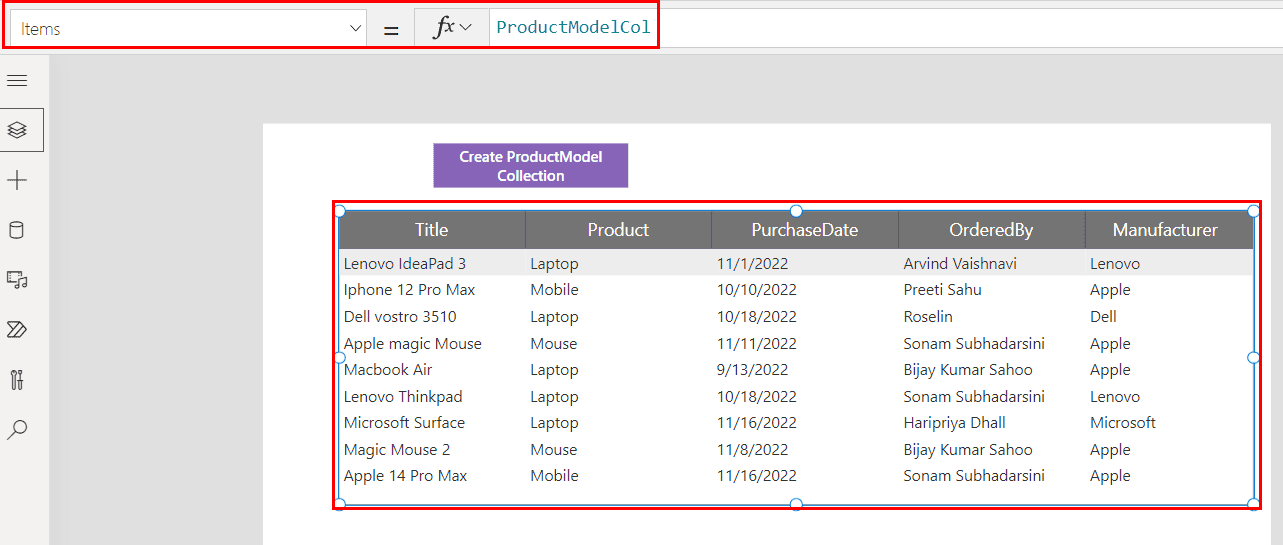This screenshot has width=1283, height=545.
Task: Click Apple 14 Pro Max cell
Action: [x=405, y=476]
